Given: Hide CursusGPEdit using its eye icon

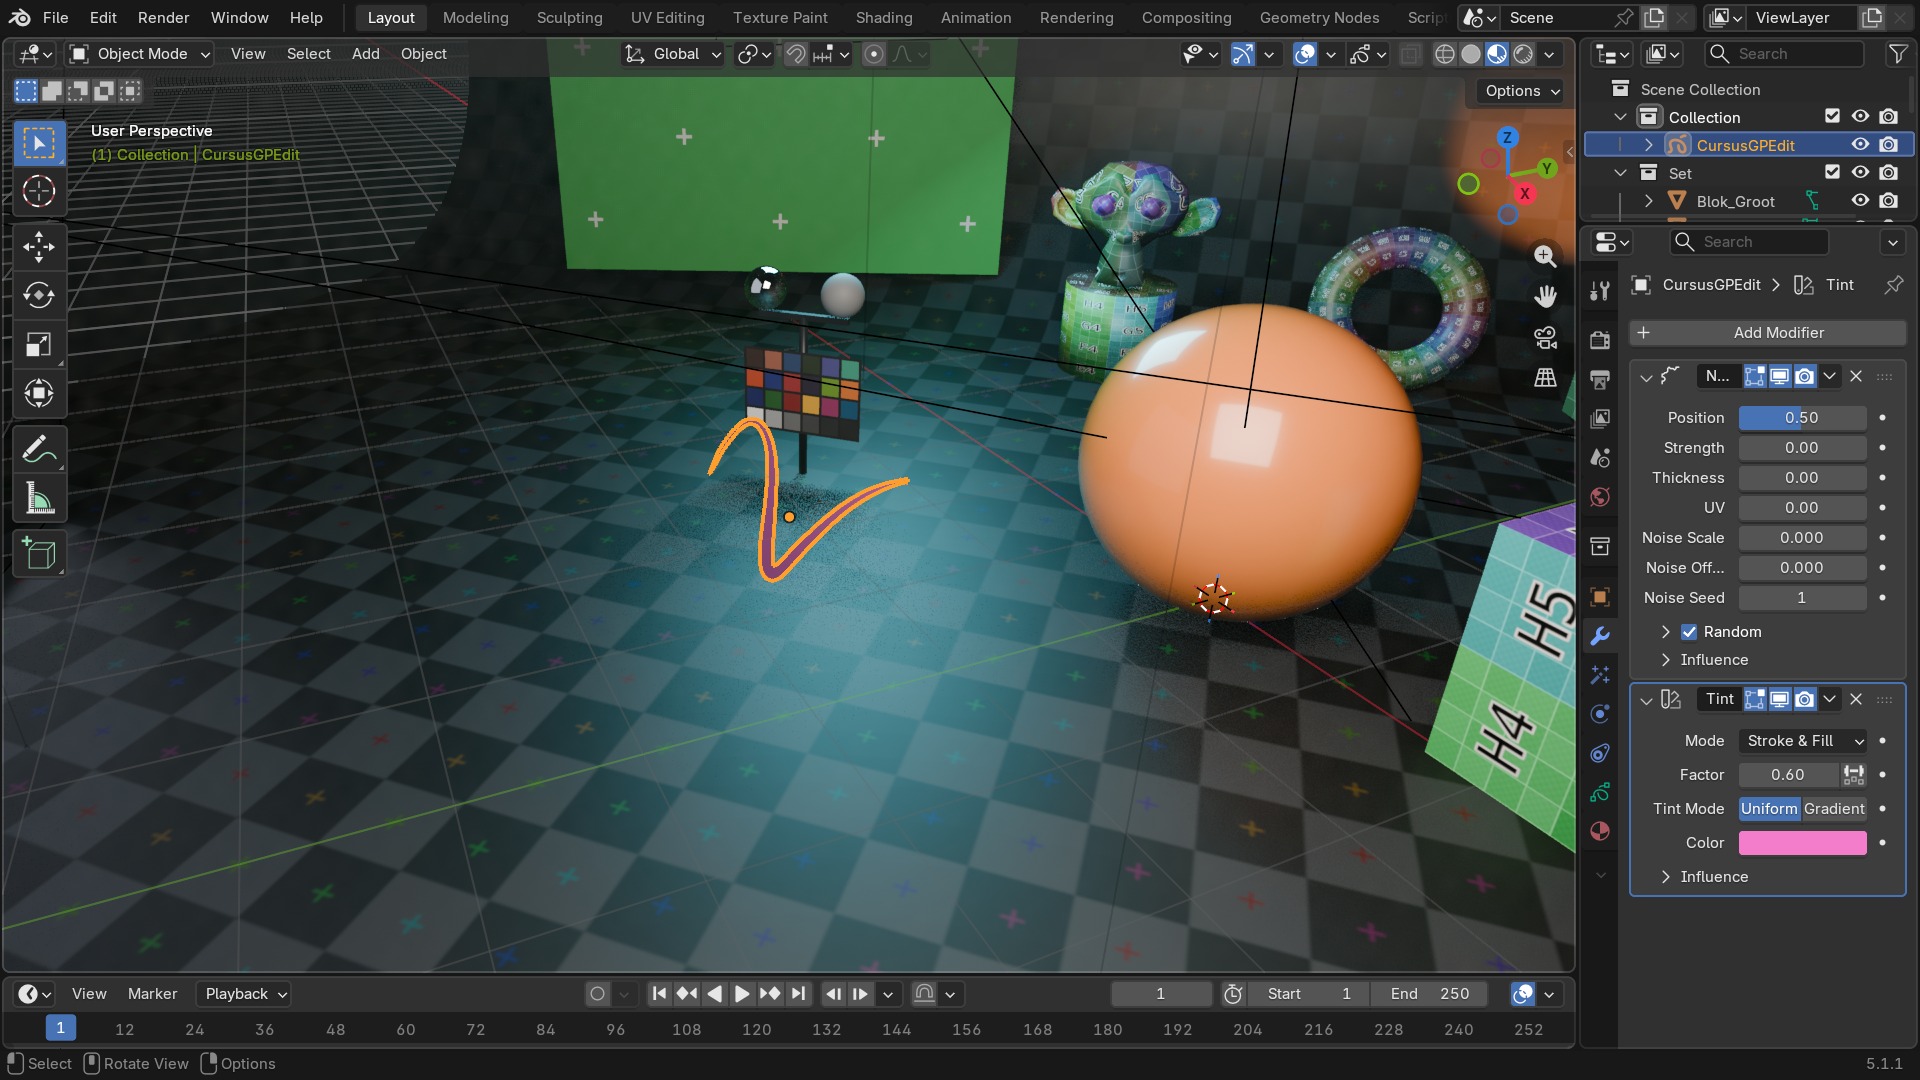Looking at the screenshot, I should pos(1860,145).
